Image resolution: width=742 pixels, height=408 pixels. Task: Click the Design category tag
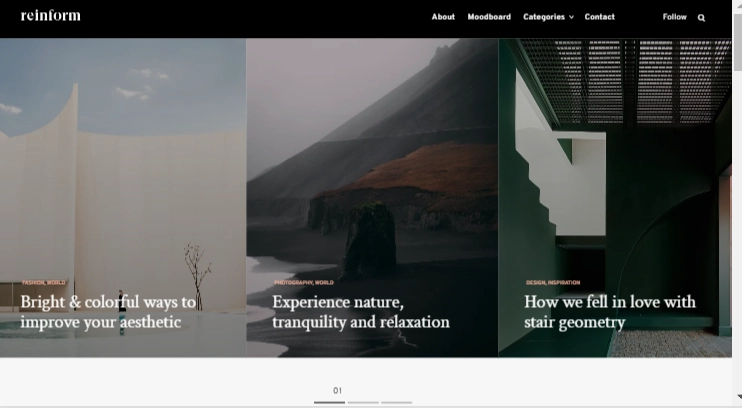point(535,283)
